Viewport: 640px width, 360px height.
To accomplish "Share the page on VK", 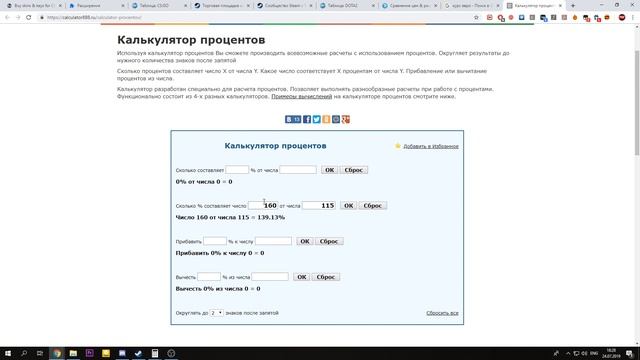I will [x=293, y=119].
